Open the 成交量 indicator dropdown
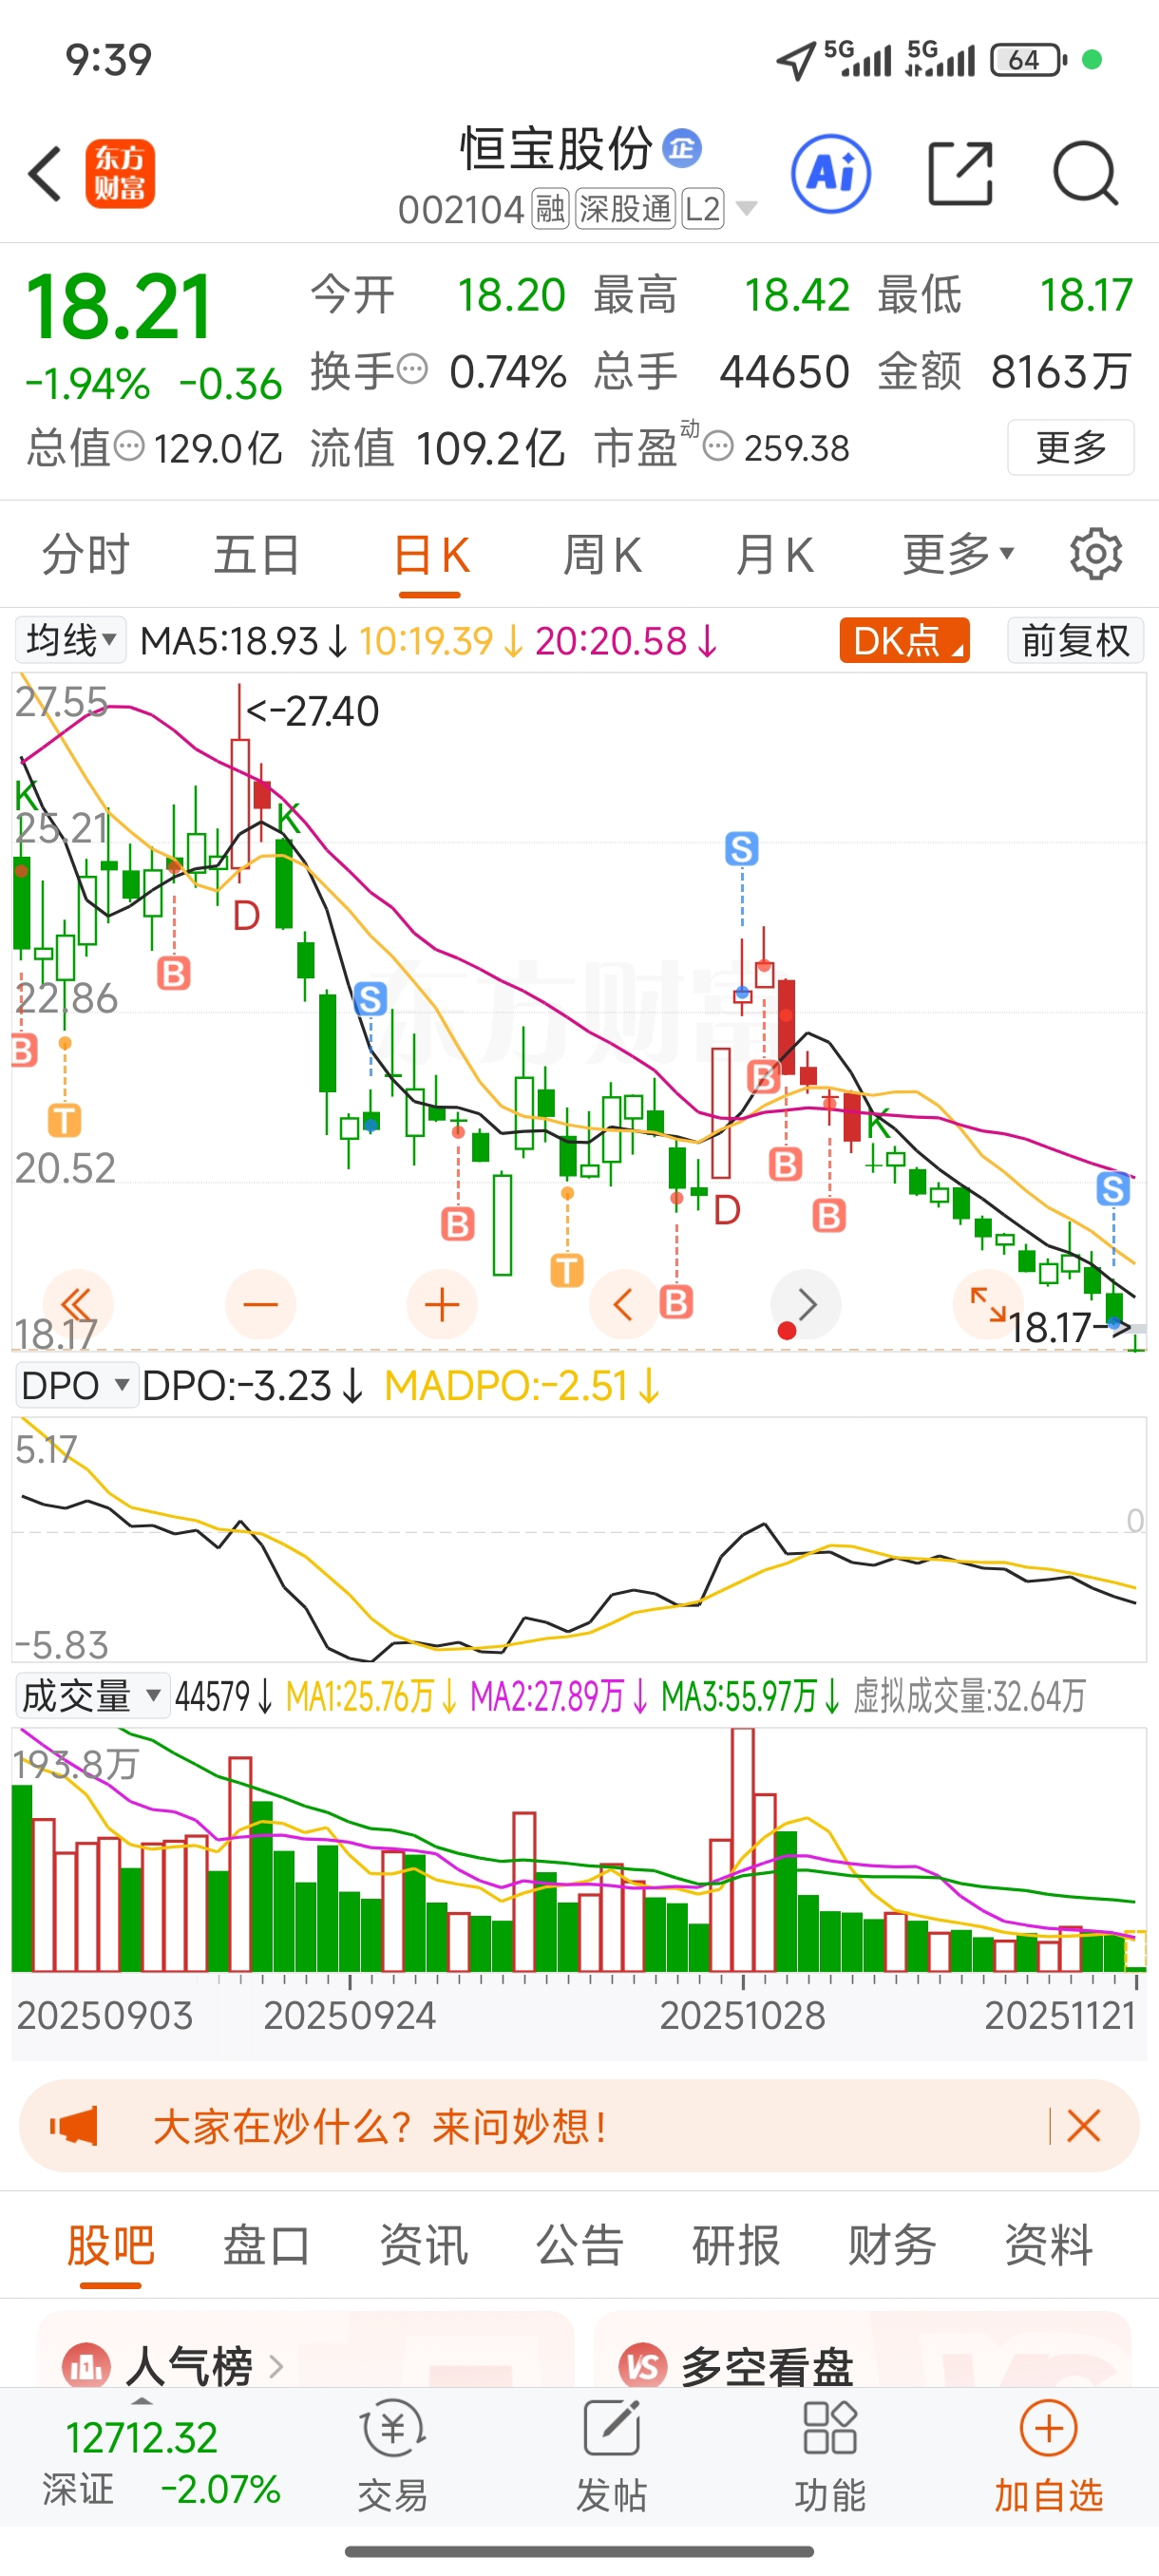 click(92, 1696)
